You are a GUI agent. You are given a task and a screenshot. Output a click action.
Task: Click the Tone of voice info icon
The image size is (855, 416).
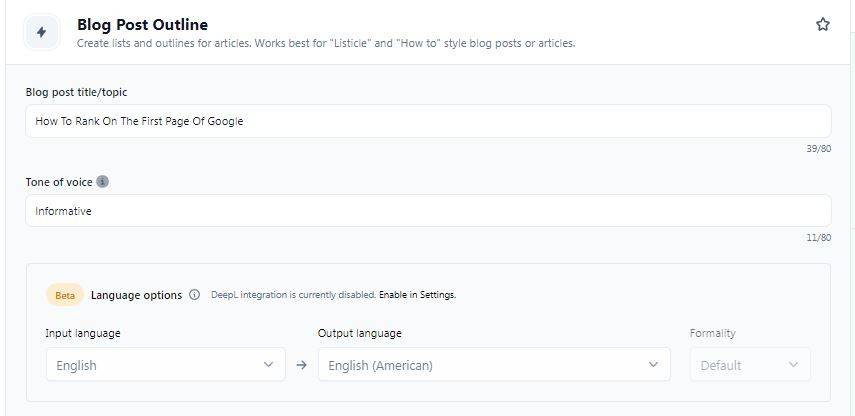pyautogui.click(x=103, y=182)
